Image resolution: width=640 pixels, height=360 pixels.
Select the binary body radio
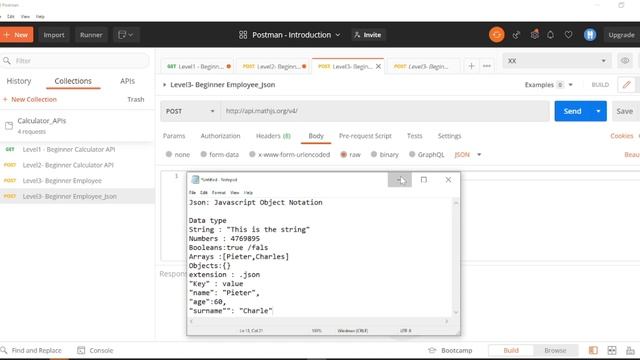tap(374, 154)
